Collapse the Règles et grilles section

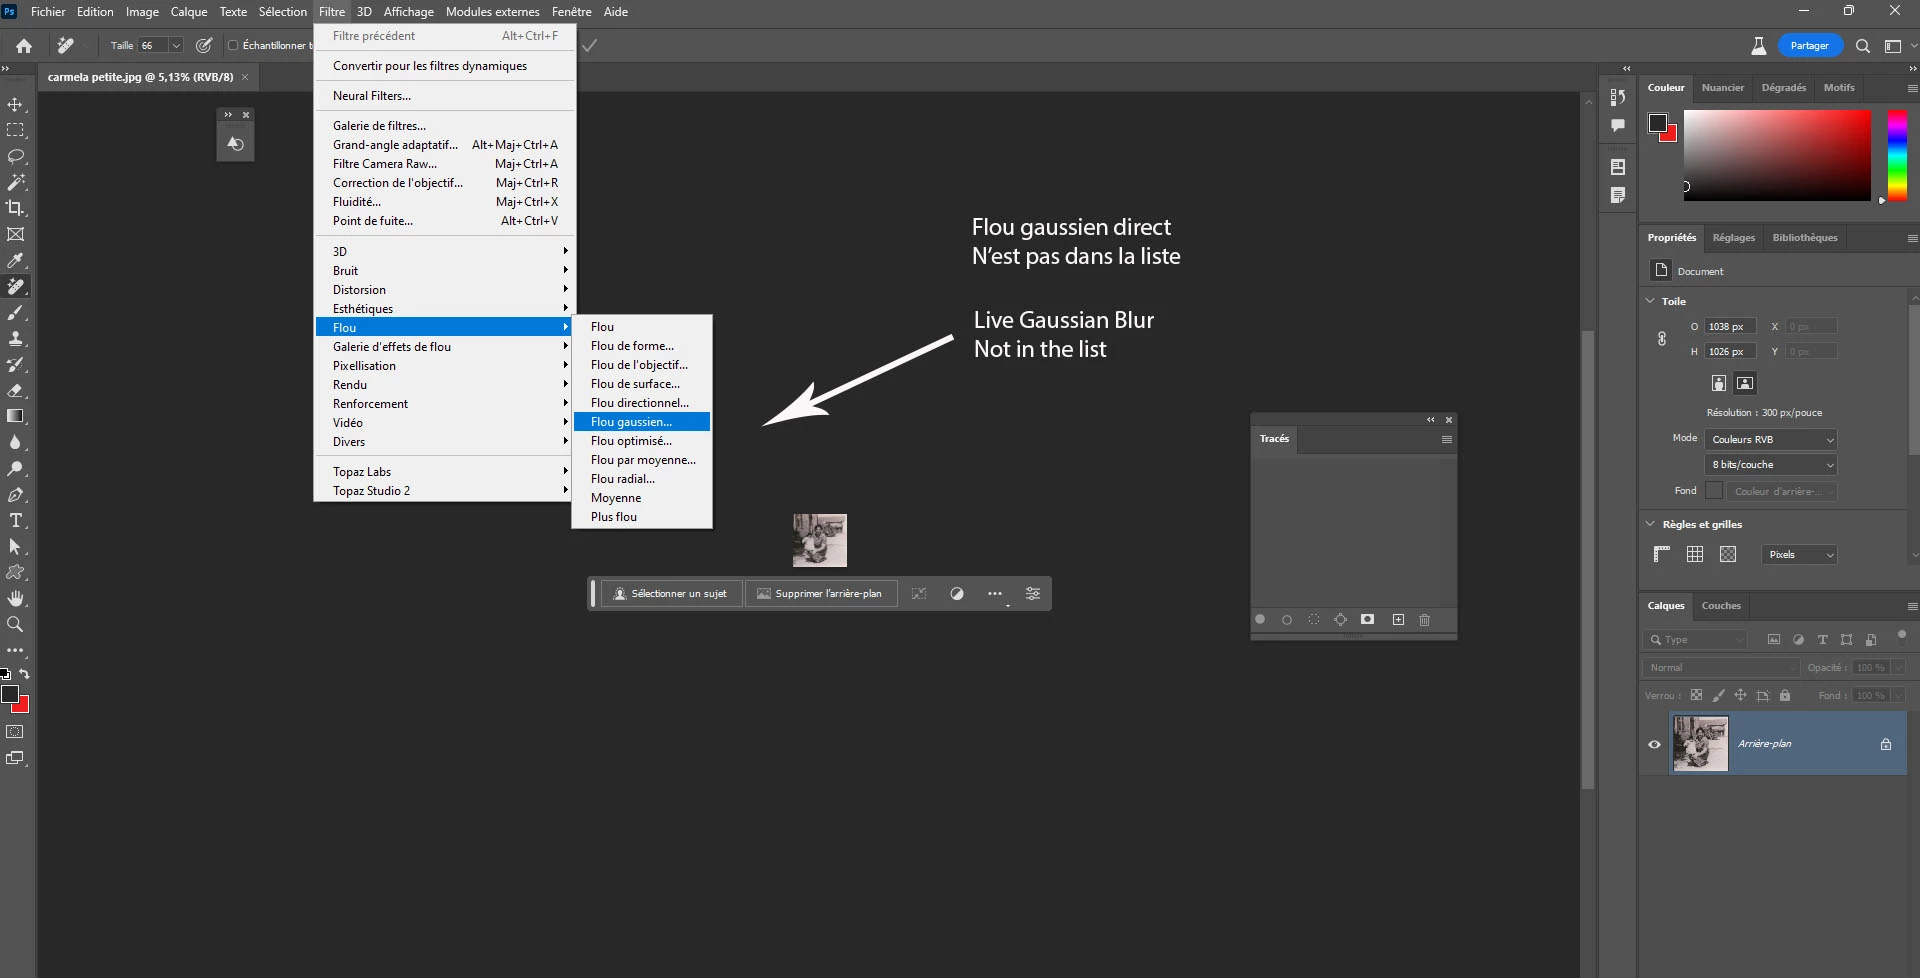tap(1650, 524)
